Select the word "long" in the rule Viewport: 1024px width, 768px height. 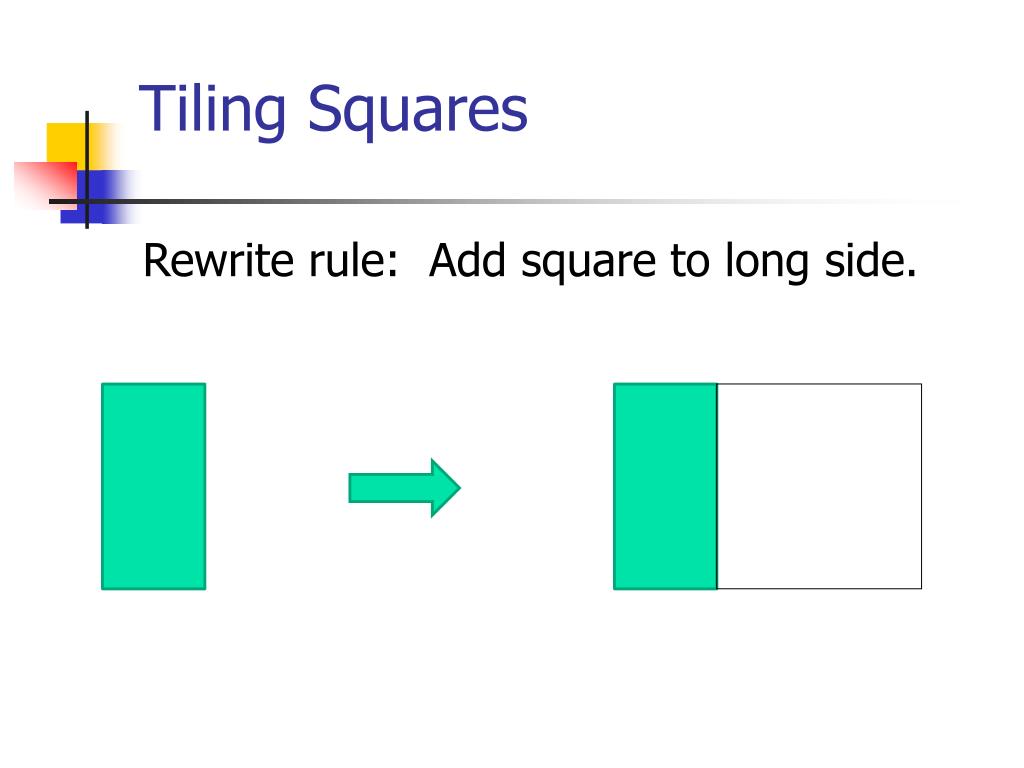pos(767,262)
